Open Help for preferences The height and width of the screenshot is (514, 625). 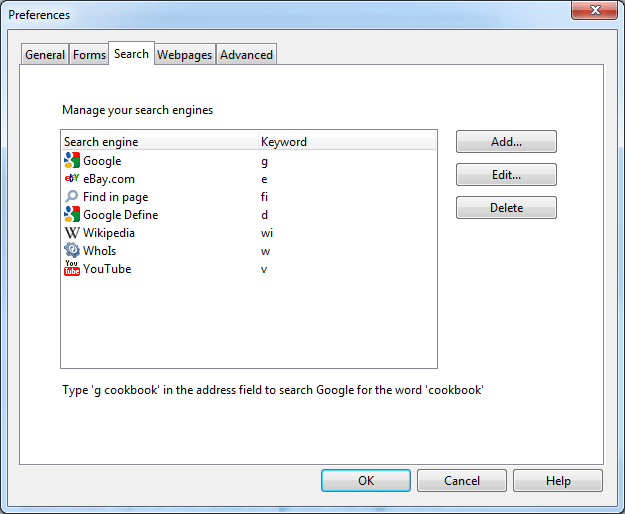(558, 481)
